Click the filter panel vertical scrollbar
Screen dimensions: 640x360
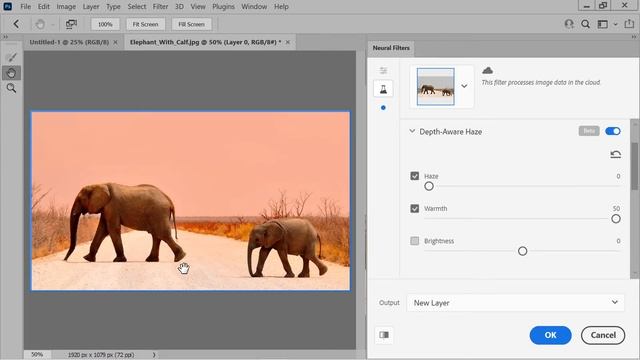634,166
